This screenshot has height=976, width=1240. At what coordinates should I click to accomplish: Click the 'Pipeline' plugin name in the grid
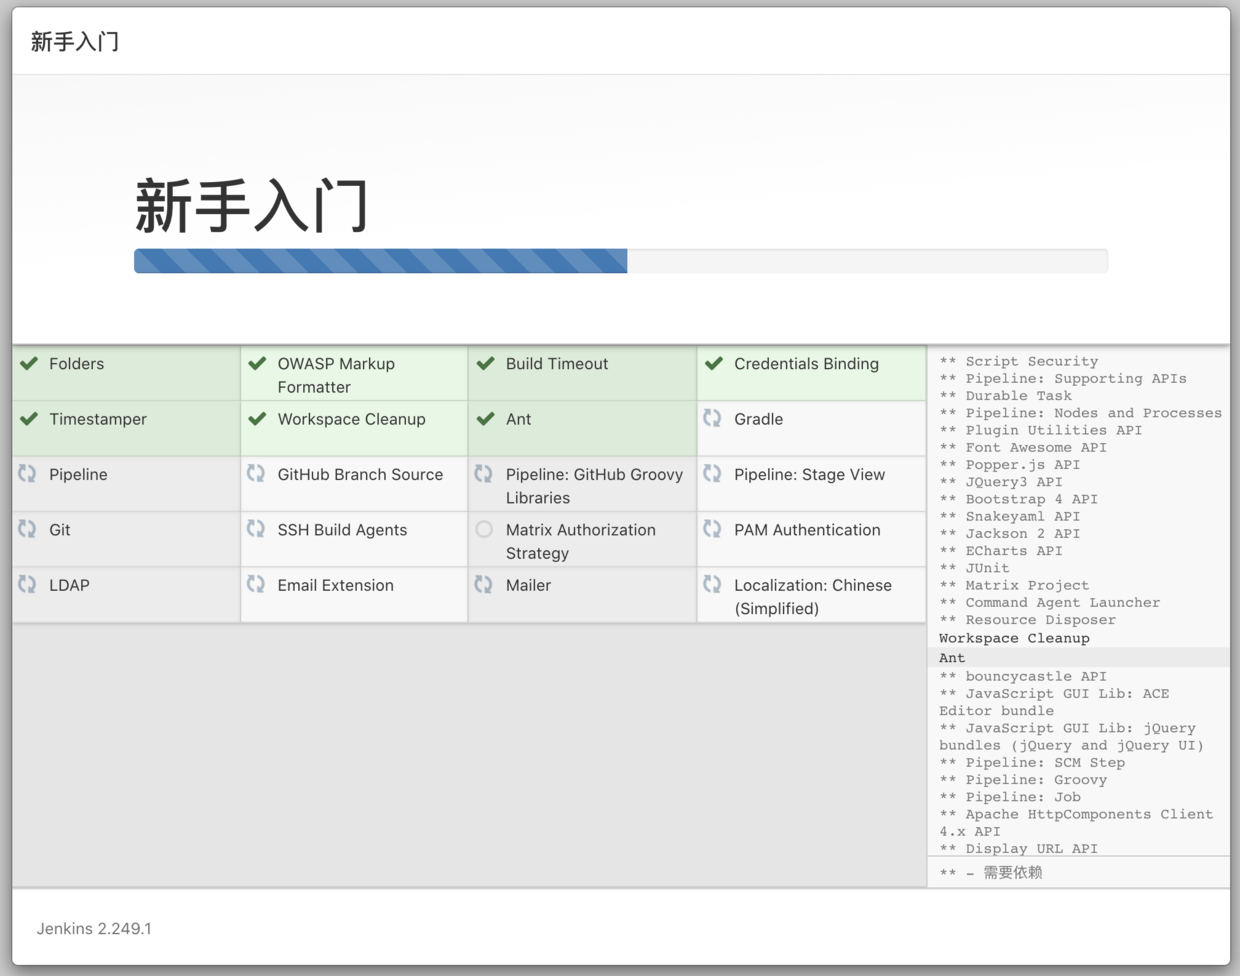tap(78, 474)
